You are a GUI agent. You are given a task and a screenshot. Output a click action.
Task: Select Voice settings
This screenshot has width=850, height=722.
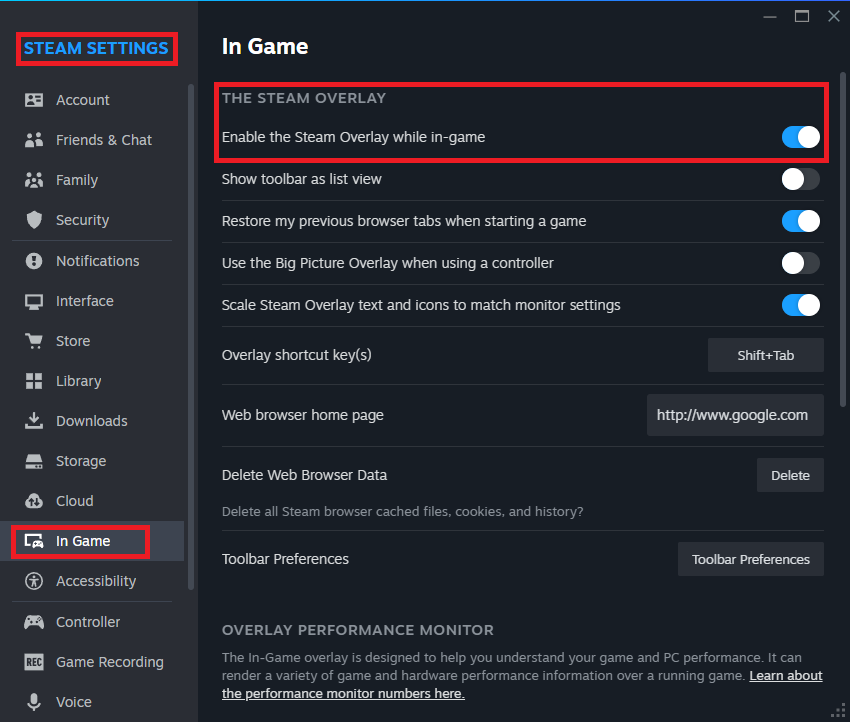(92, 702)
